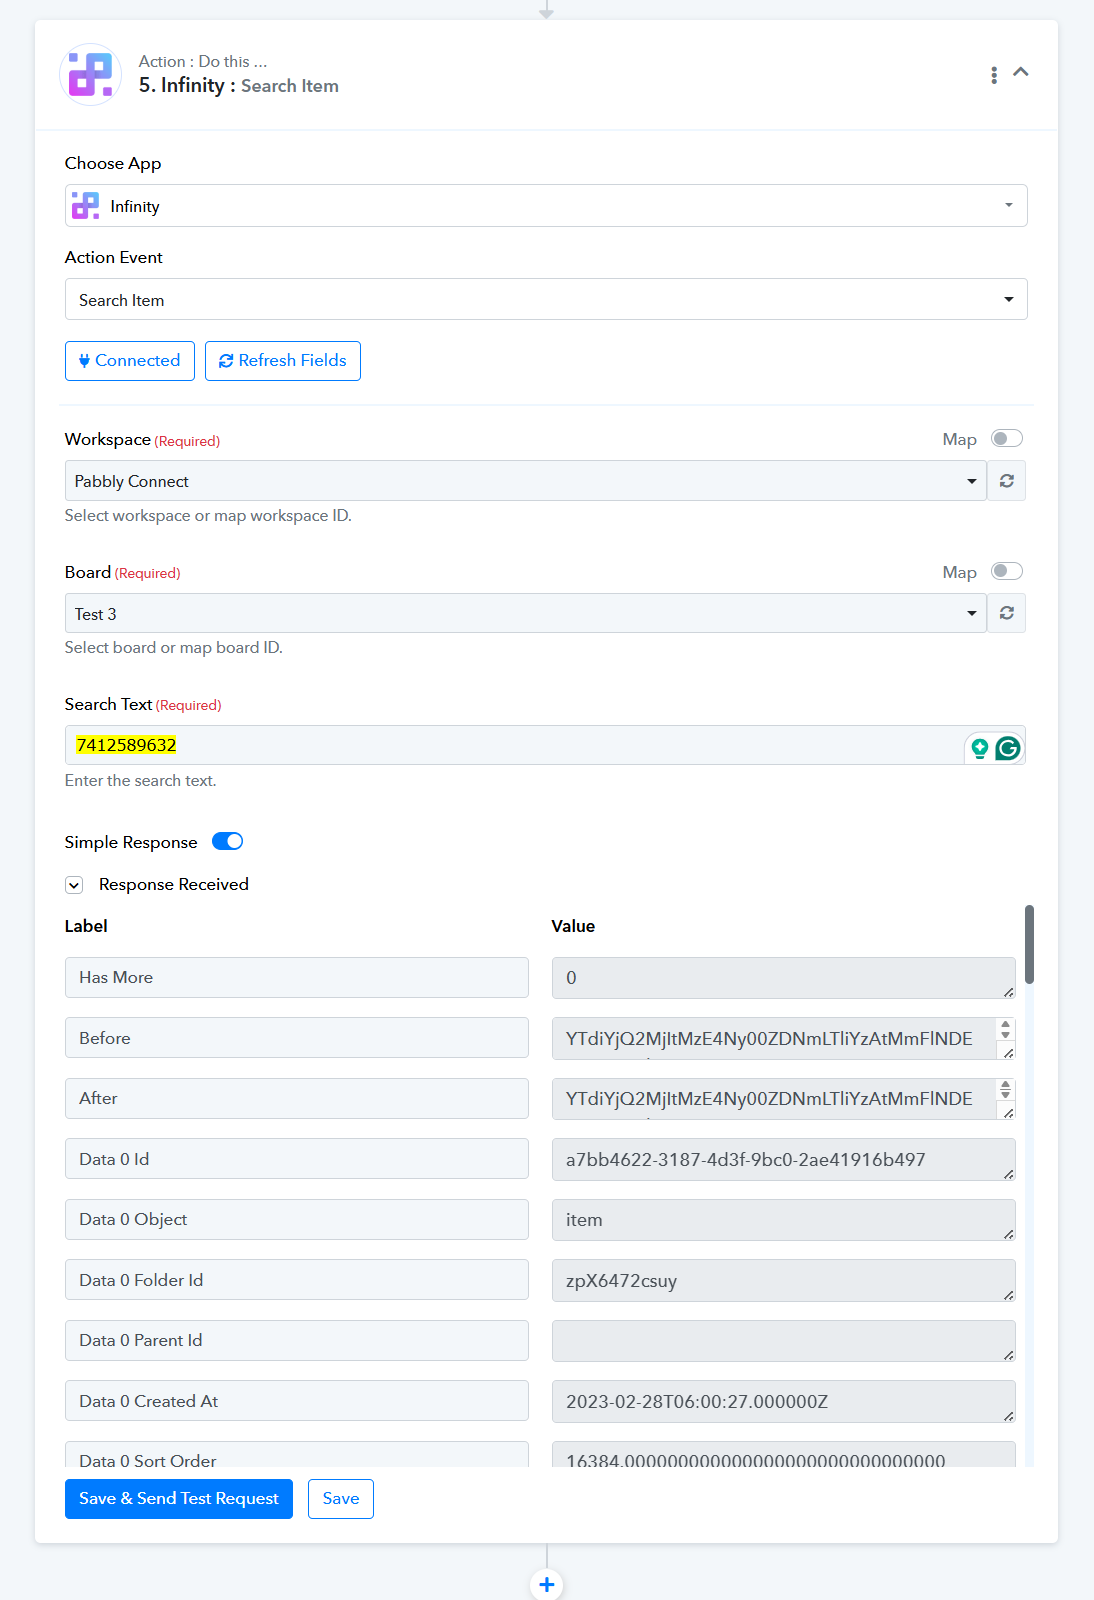The height and width of the screenshot is (1600, 1094).
Task: Click the empty Data 0 Parent Id value
Action: pyautogui.click(x=784, y=1341)
